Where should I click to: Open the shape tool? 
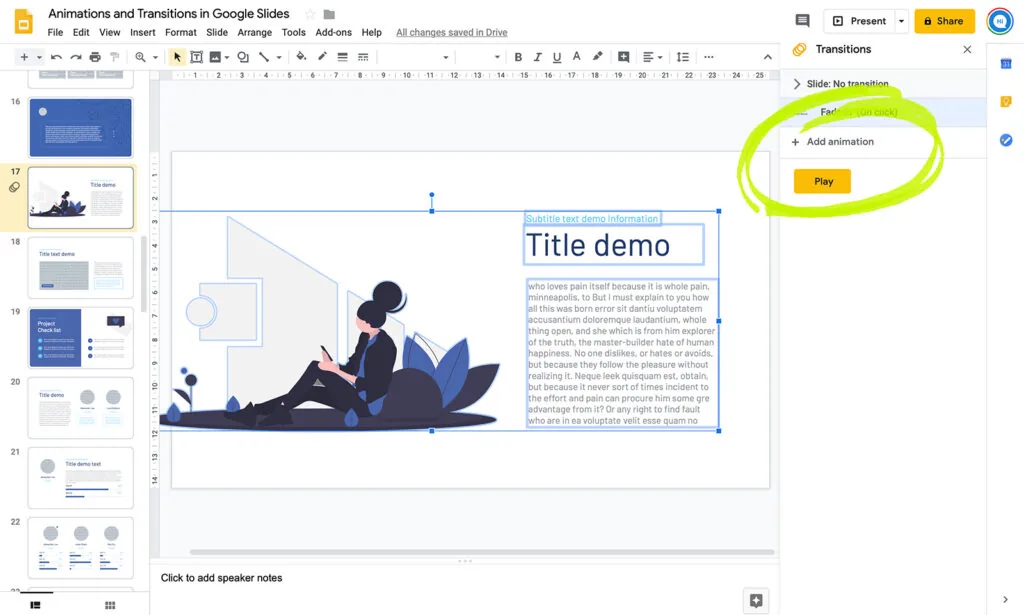pos(243,57)
